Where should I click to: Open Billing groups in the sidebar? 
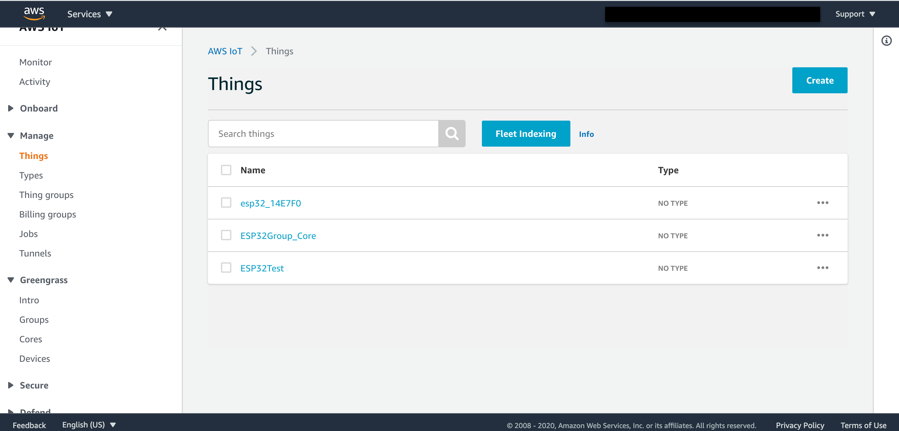click(48, 214)
